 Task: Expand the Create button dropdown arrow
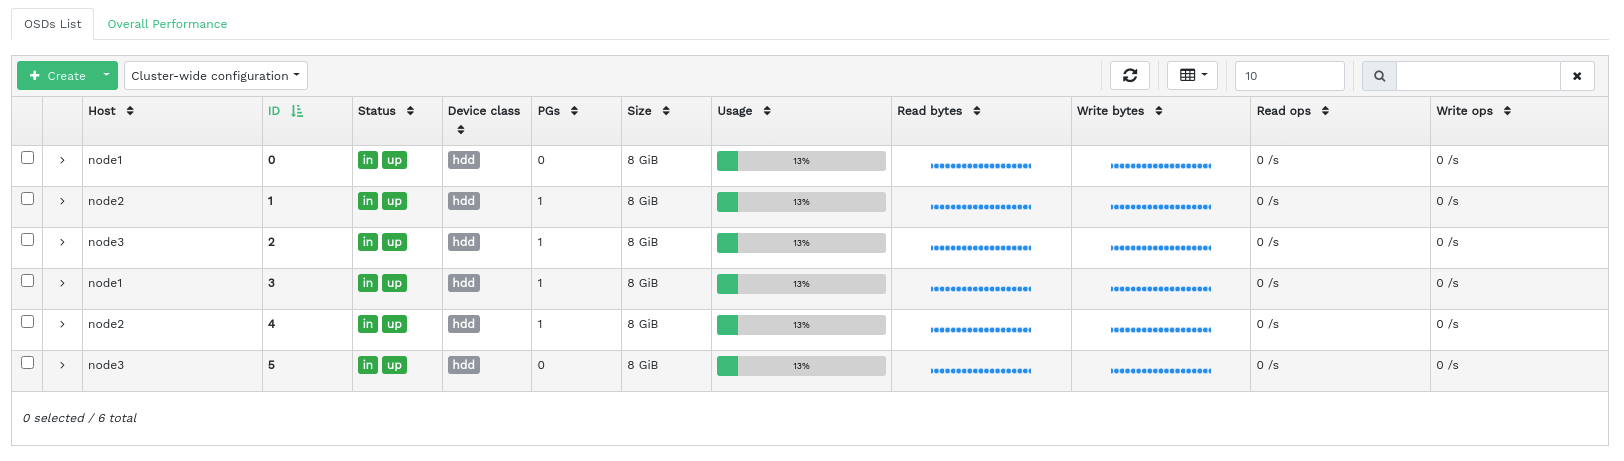pos(106,75)
